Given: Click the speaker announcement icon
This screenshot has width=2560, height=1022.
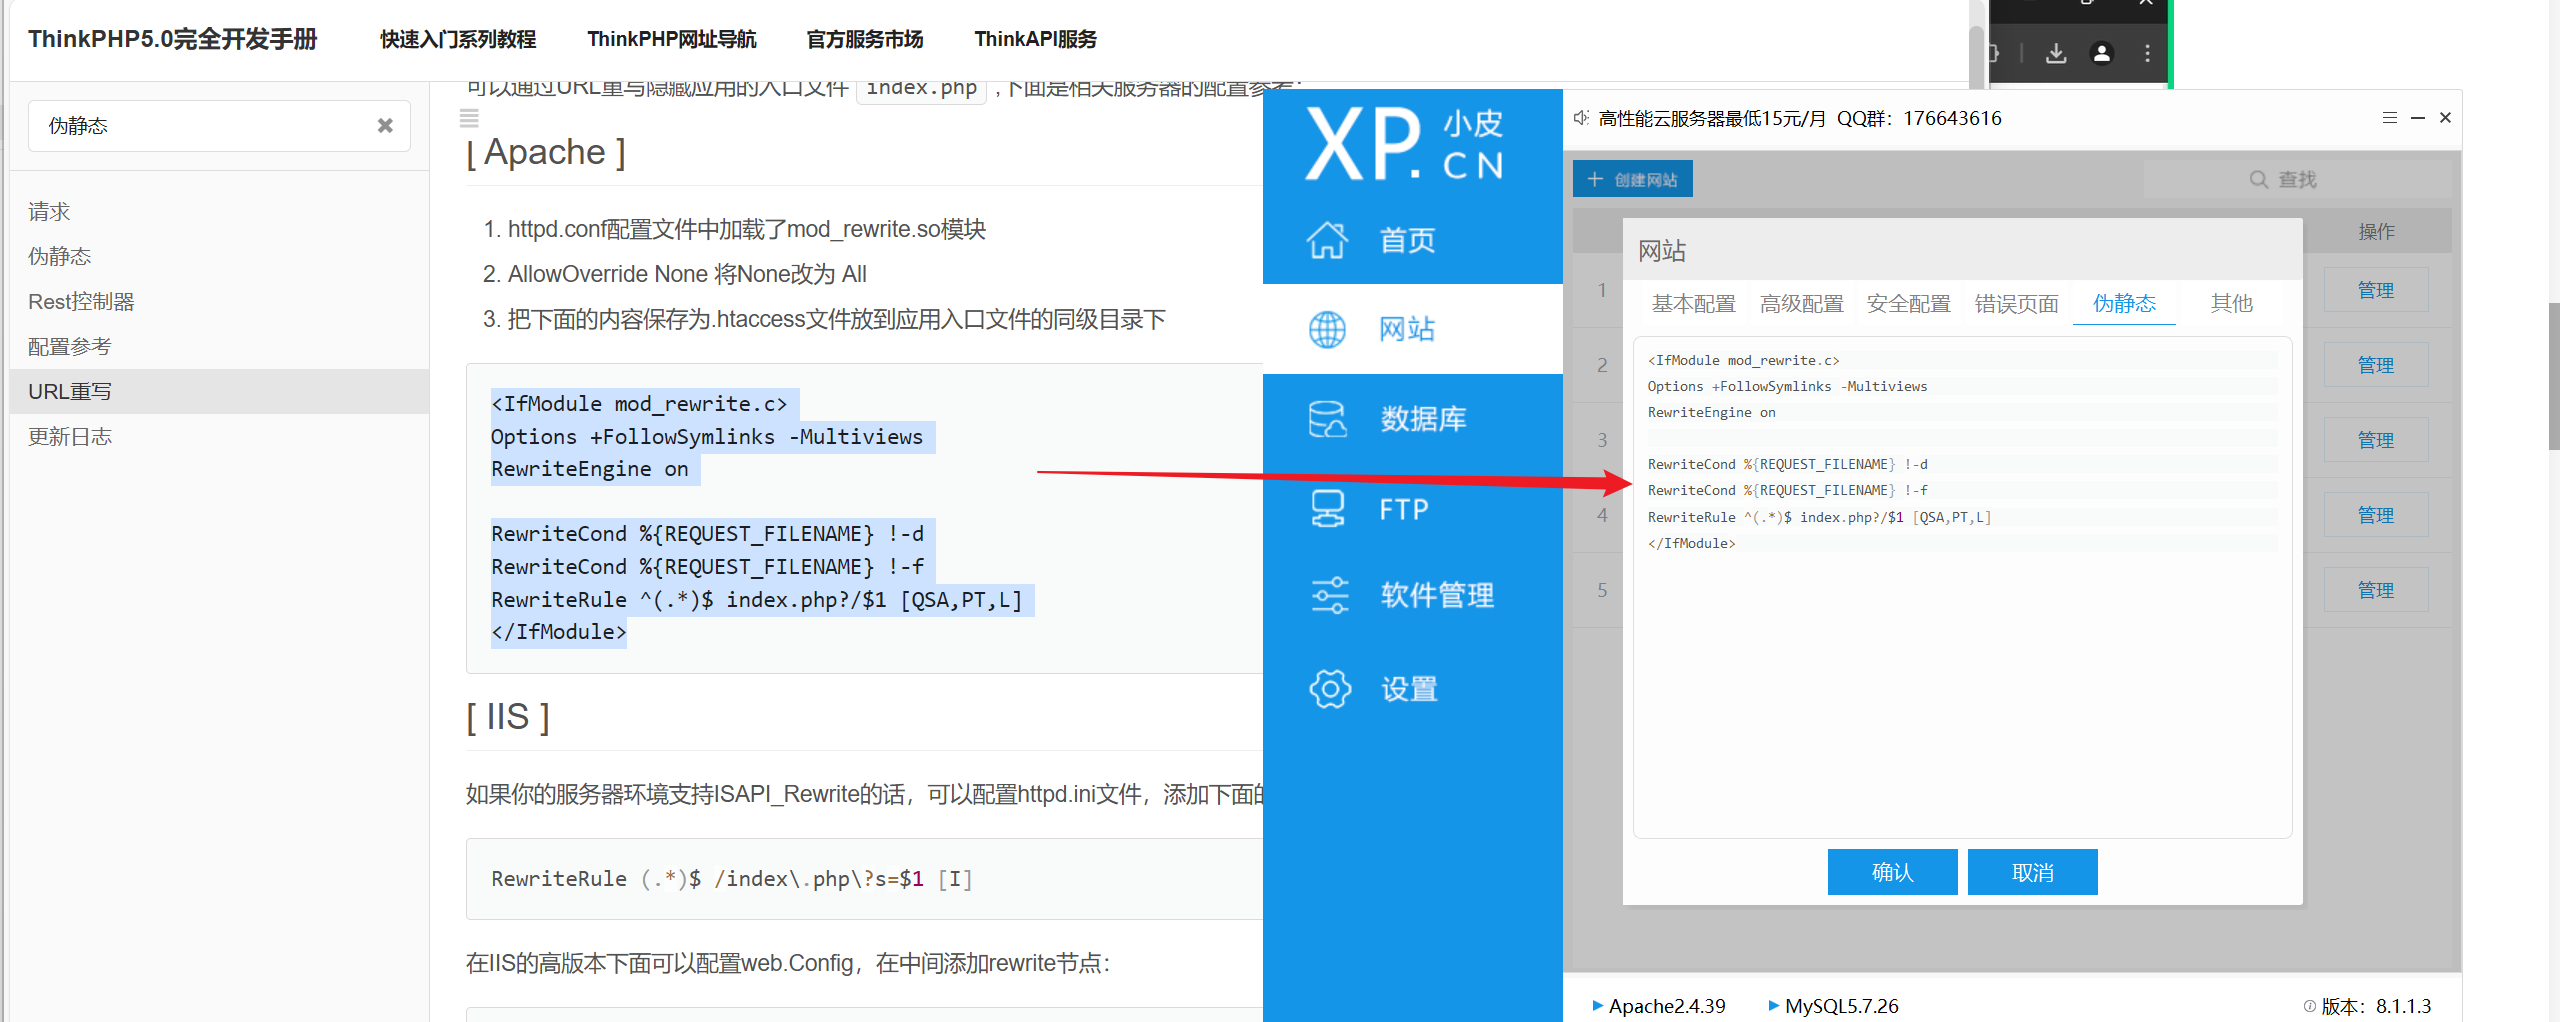Looking at the screenshot, I should (1581, 118).
